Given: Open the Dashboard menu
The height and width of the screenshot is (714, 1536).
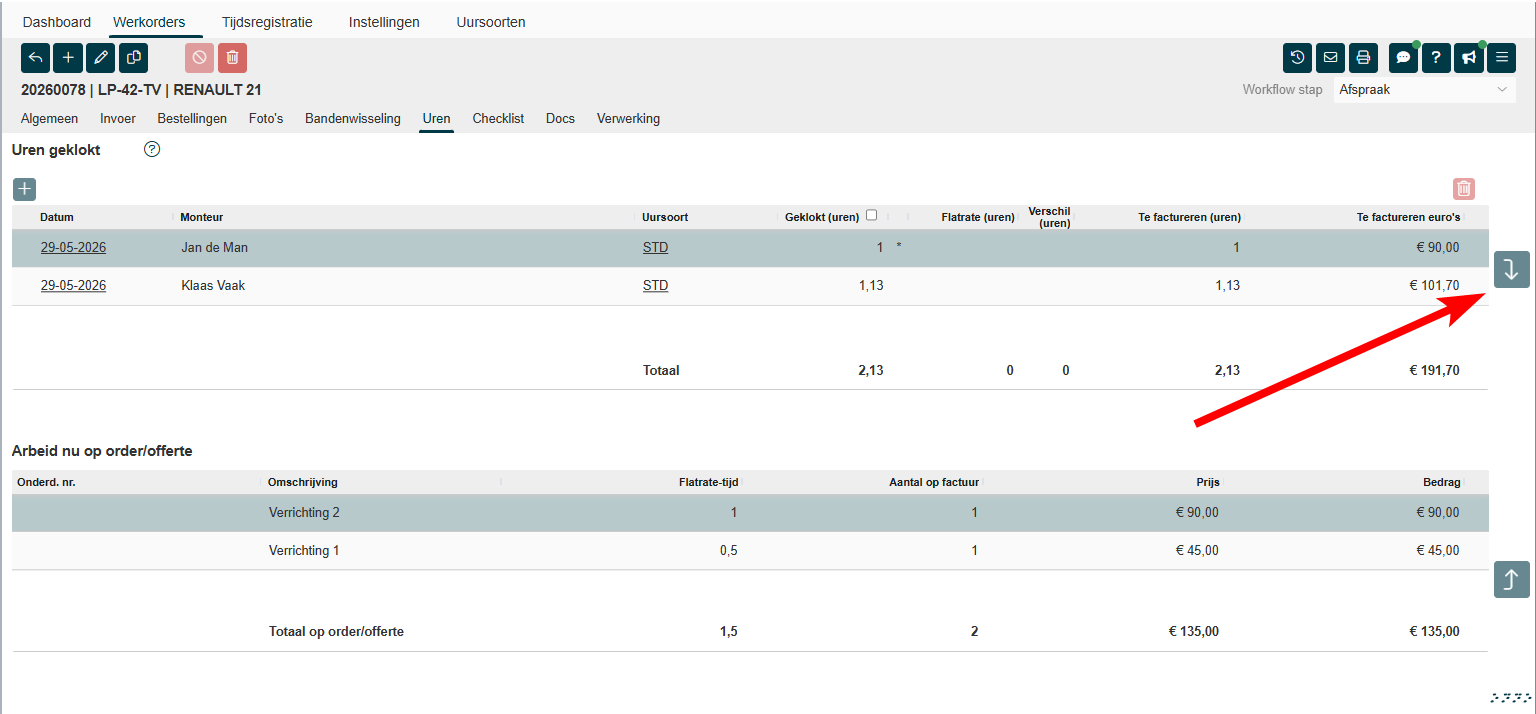Looking at the screenshot, I should (x=57, y=22).
